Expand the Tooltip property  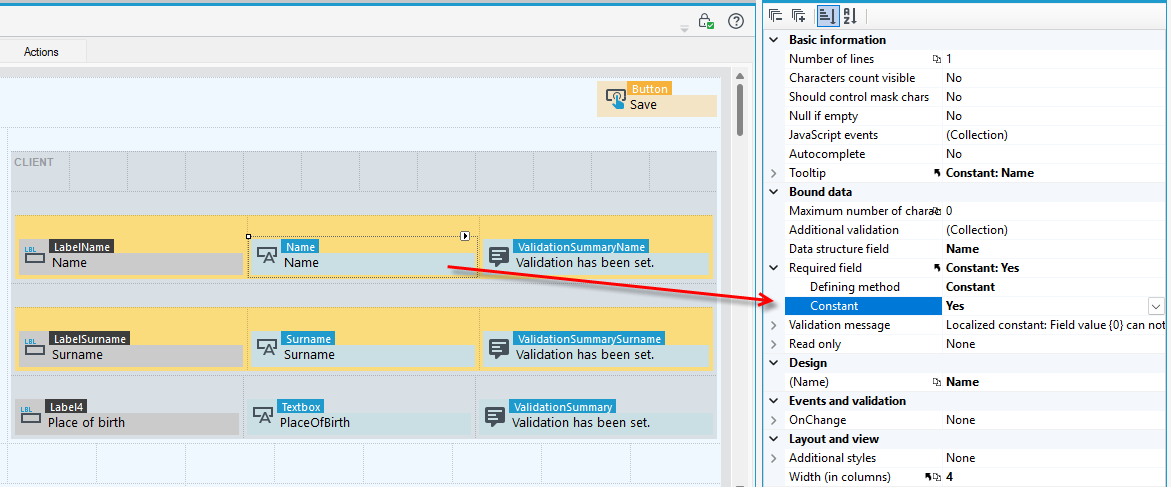pyautogui.click(x=774, y=173)
